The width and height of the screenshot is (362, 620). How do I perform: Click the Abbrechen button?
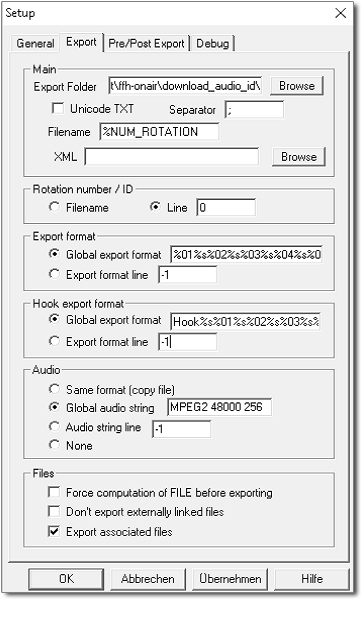point(148,579)
